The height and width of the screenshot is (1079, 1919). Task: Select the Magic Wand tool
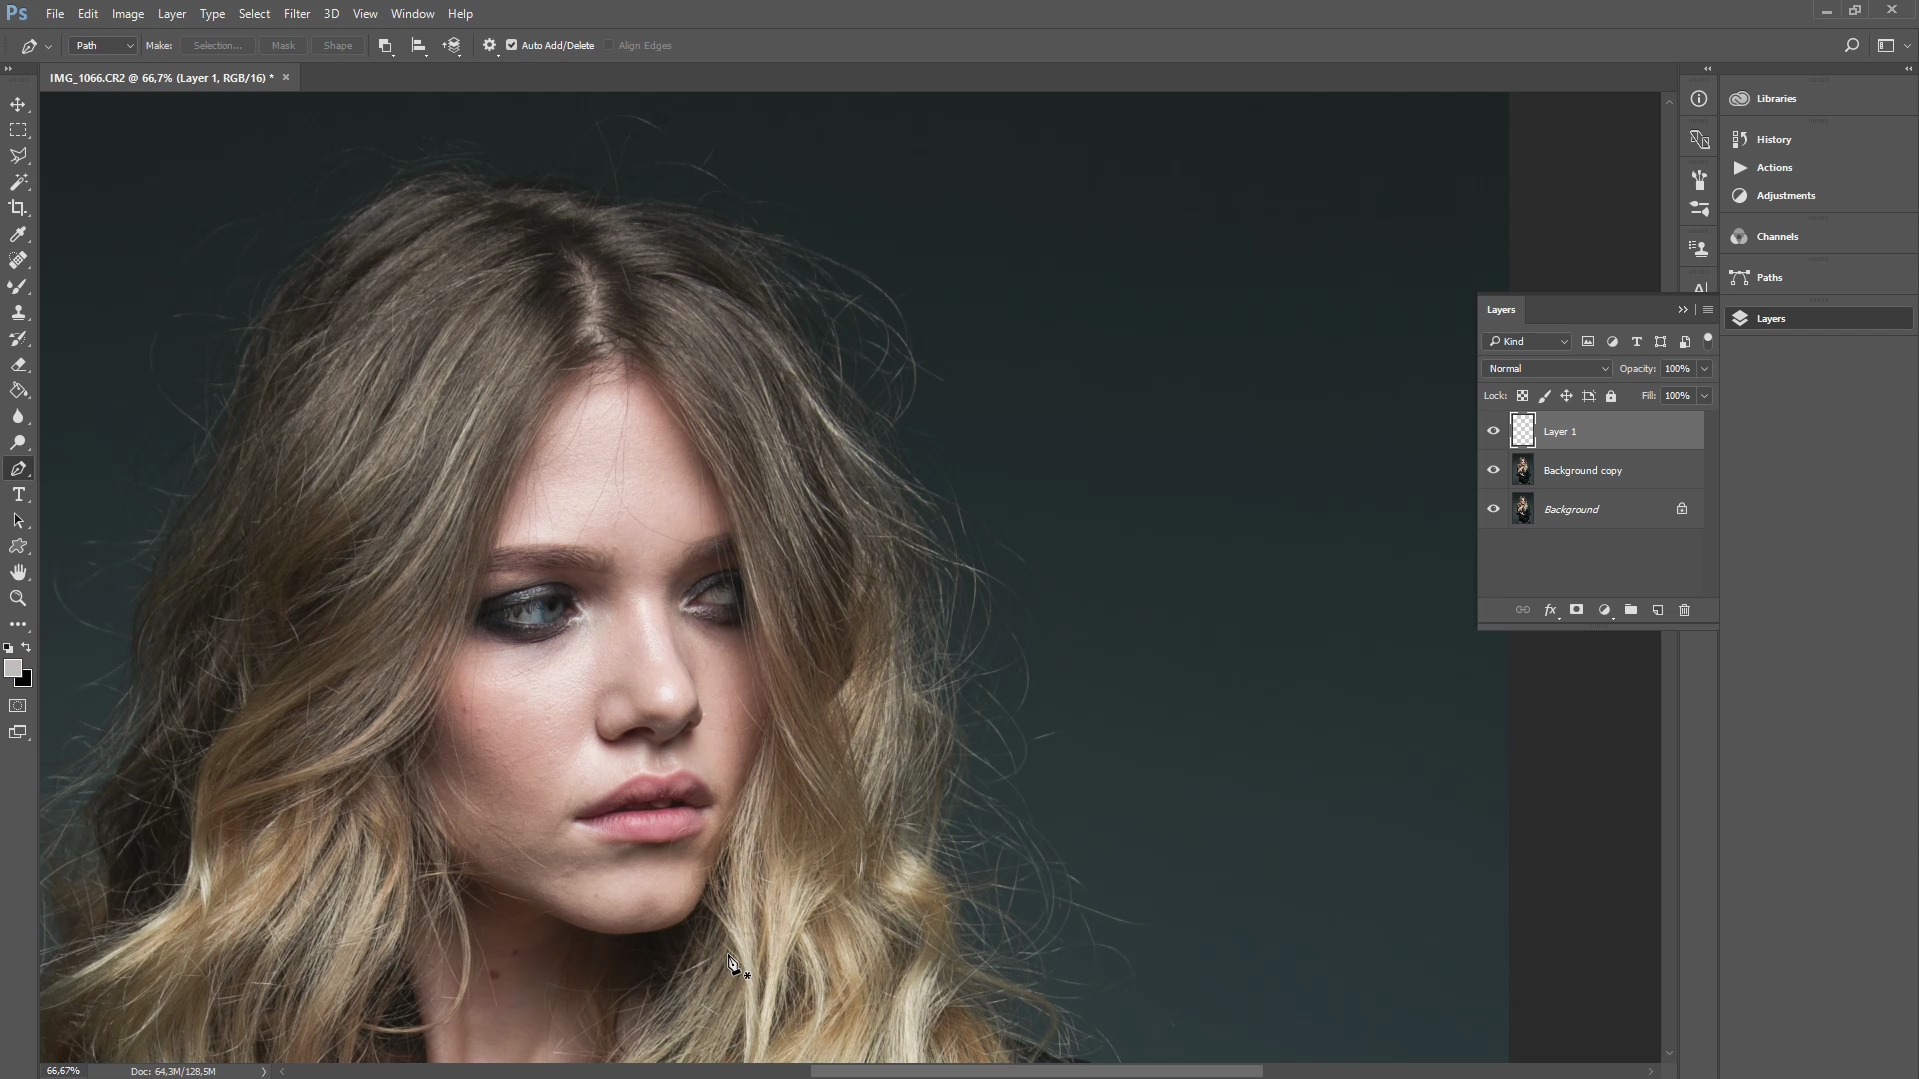(18, 182)
